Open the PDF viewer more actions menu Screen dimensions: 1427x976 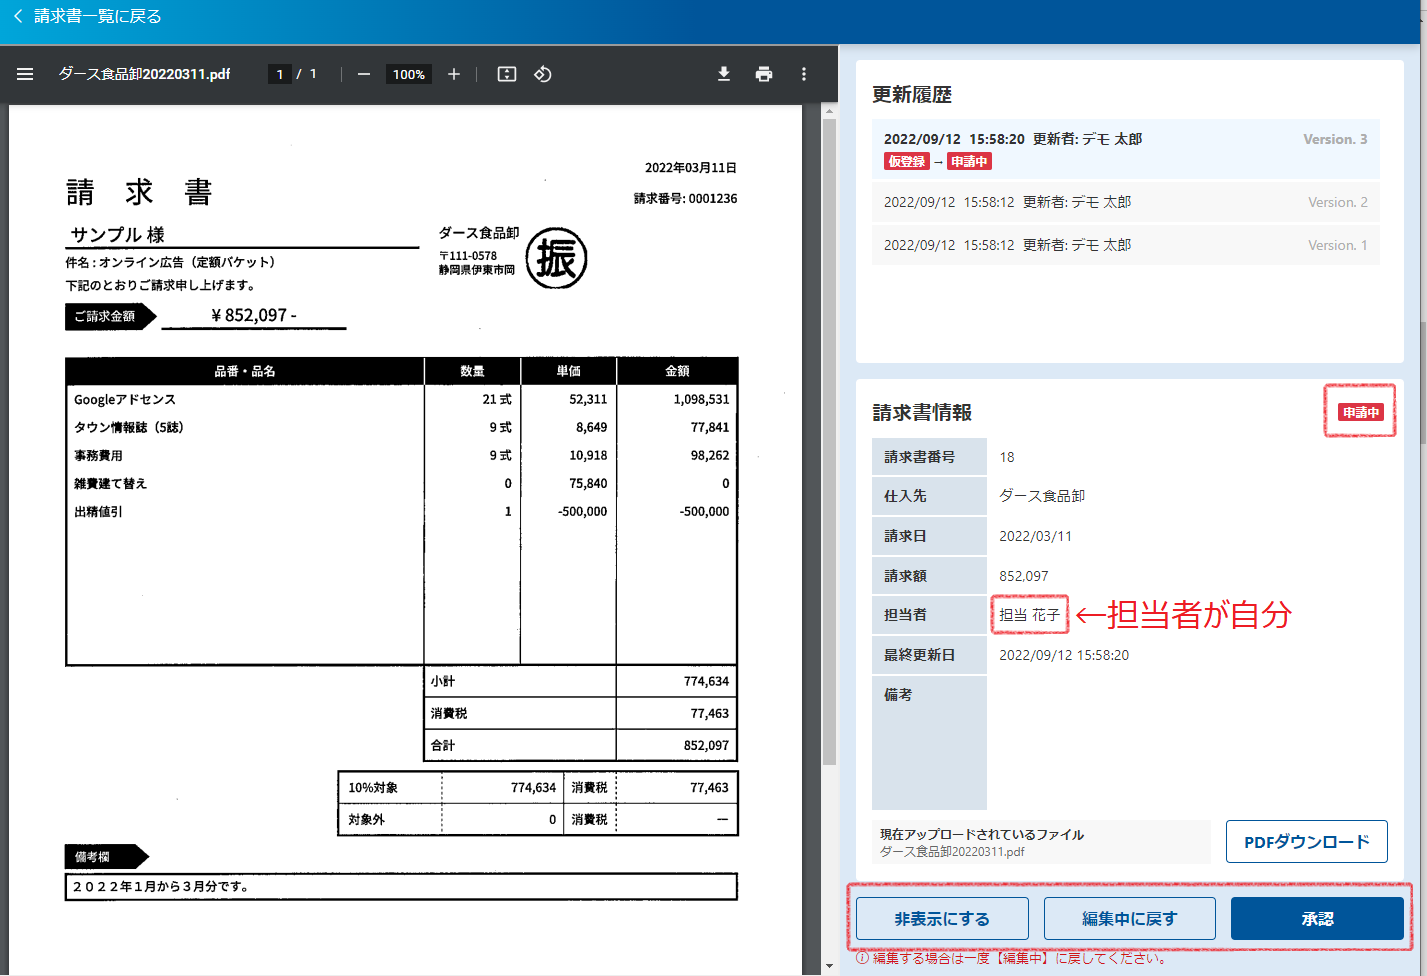point(804,74)
